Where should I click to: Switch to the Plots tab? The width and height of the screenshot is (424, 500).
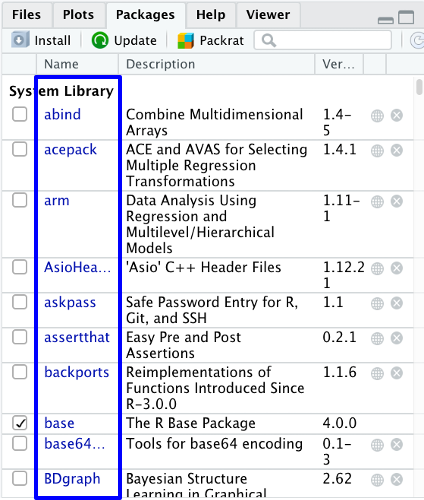pos(78,15)
